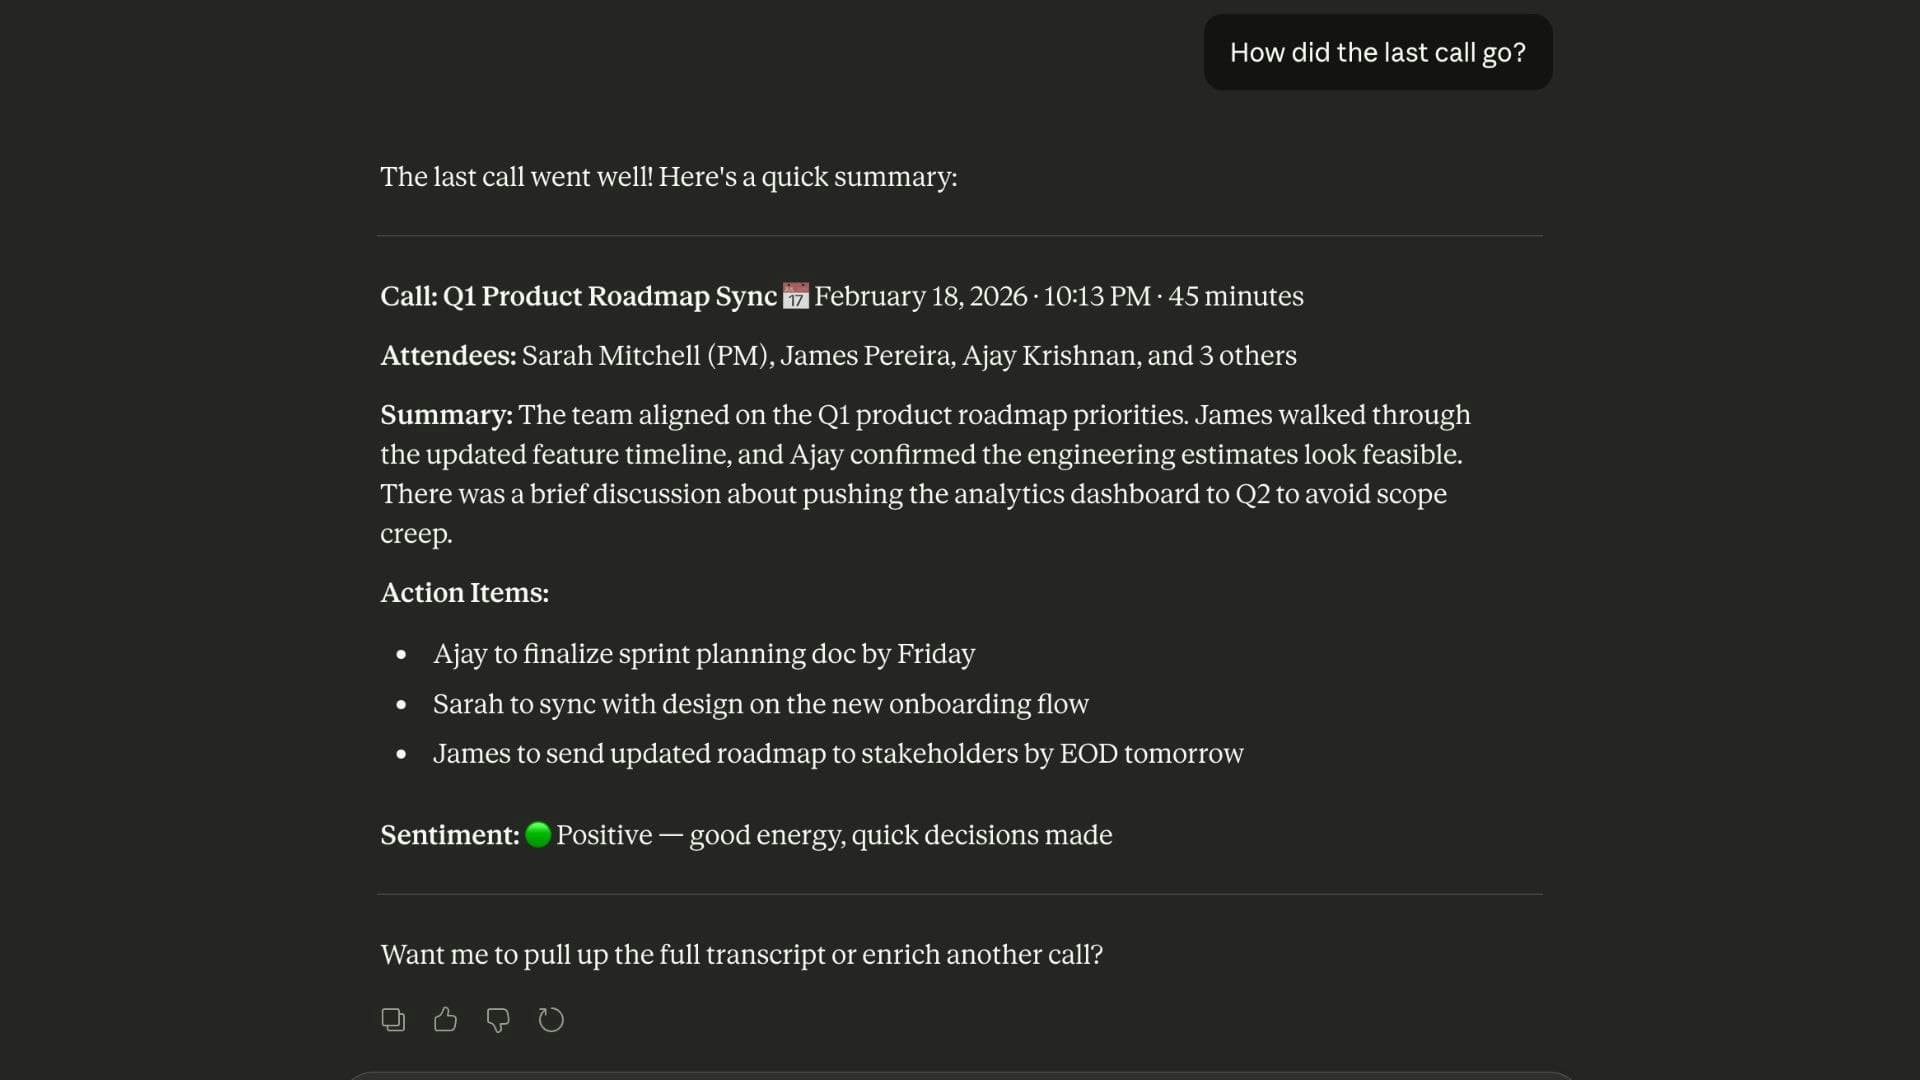Click the '45 minutes' duration text
The image size is (1920, 1080).
click(x=1235, y=296)
